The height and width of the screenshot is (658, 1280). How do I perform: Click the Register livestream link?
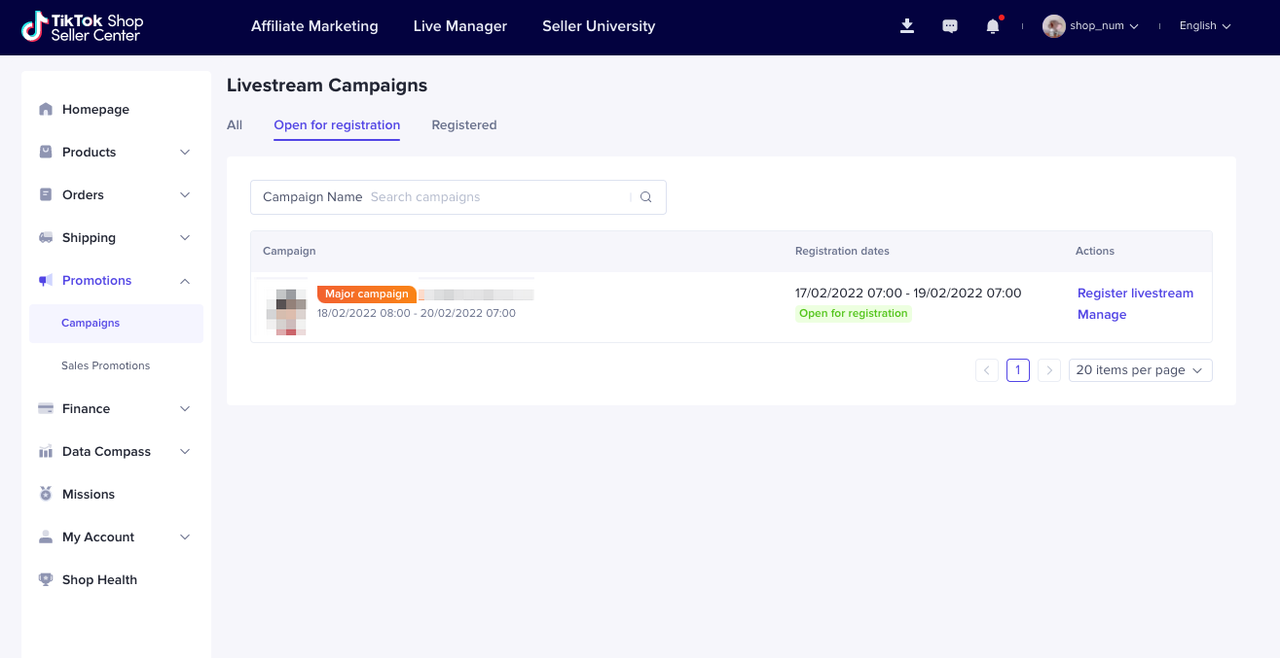pos(1135,293)
